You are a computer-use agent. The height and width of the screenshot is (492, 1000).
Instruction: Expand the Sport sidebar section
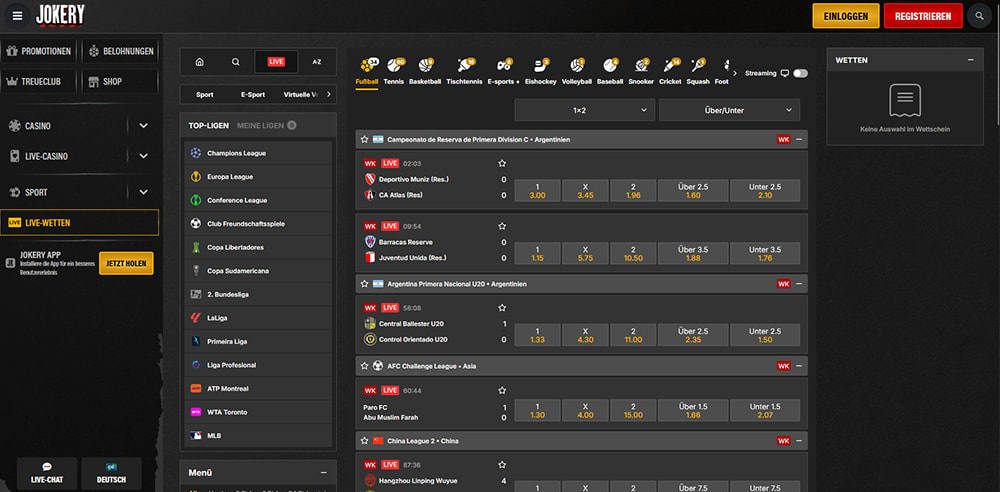click(x=143, y=192)
